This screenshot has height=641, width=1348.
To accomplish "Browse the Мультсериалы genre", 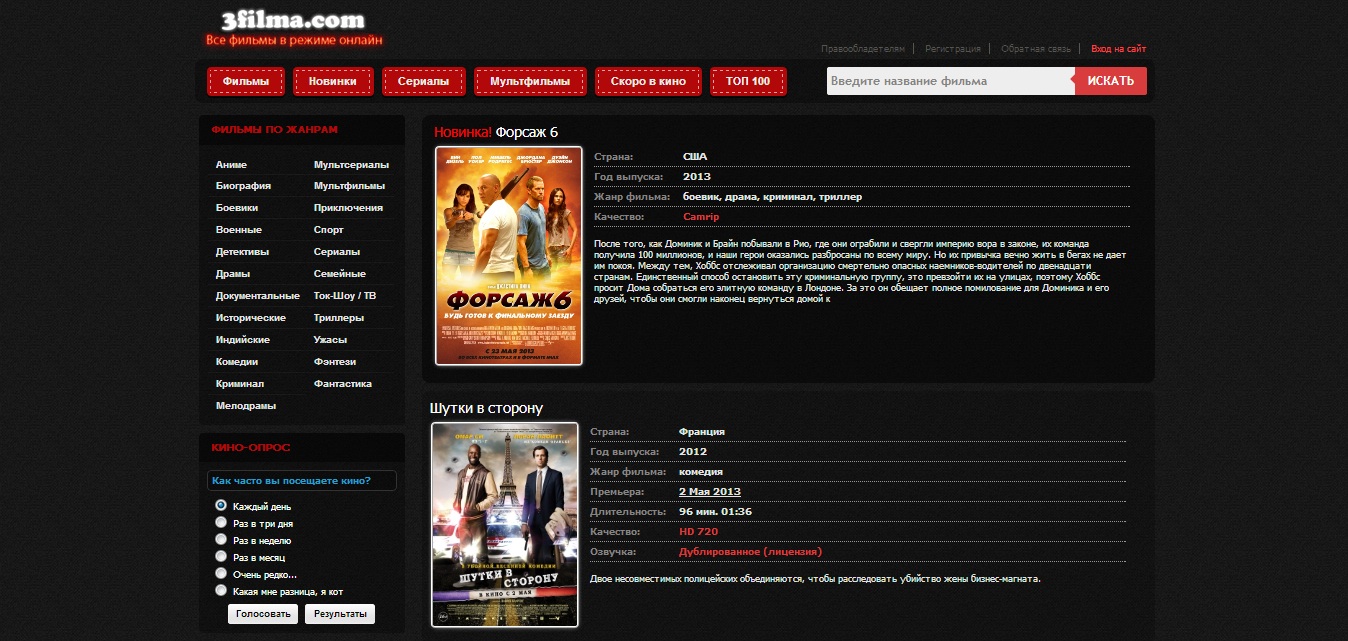I will coord(351,165).
